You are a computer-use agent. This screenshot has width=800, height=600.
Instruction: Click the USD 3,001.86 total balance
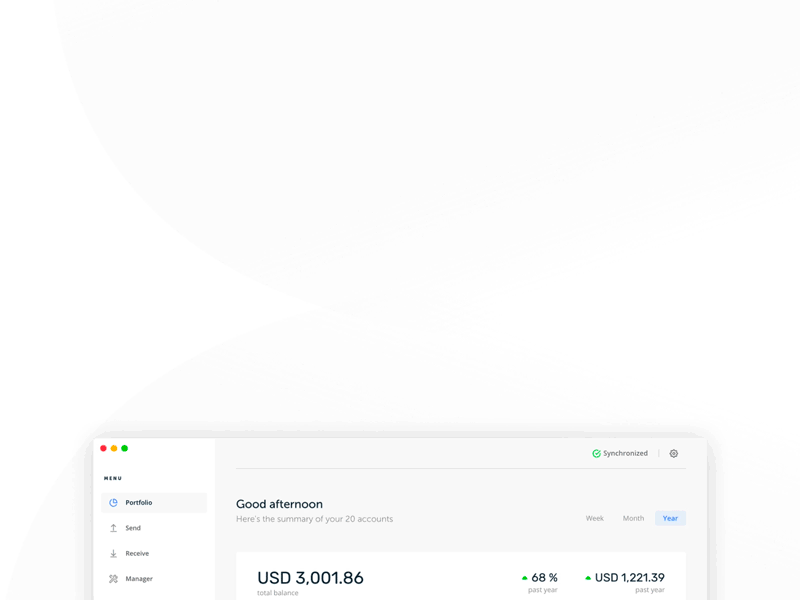pos(310,578)
